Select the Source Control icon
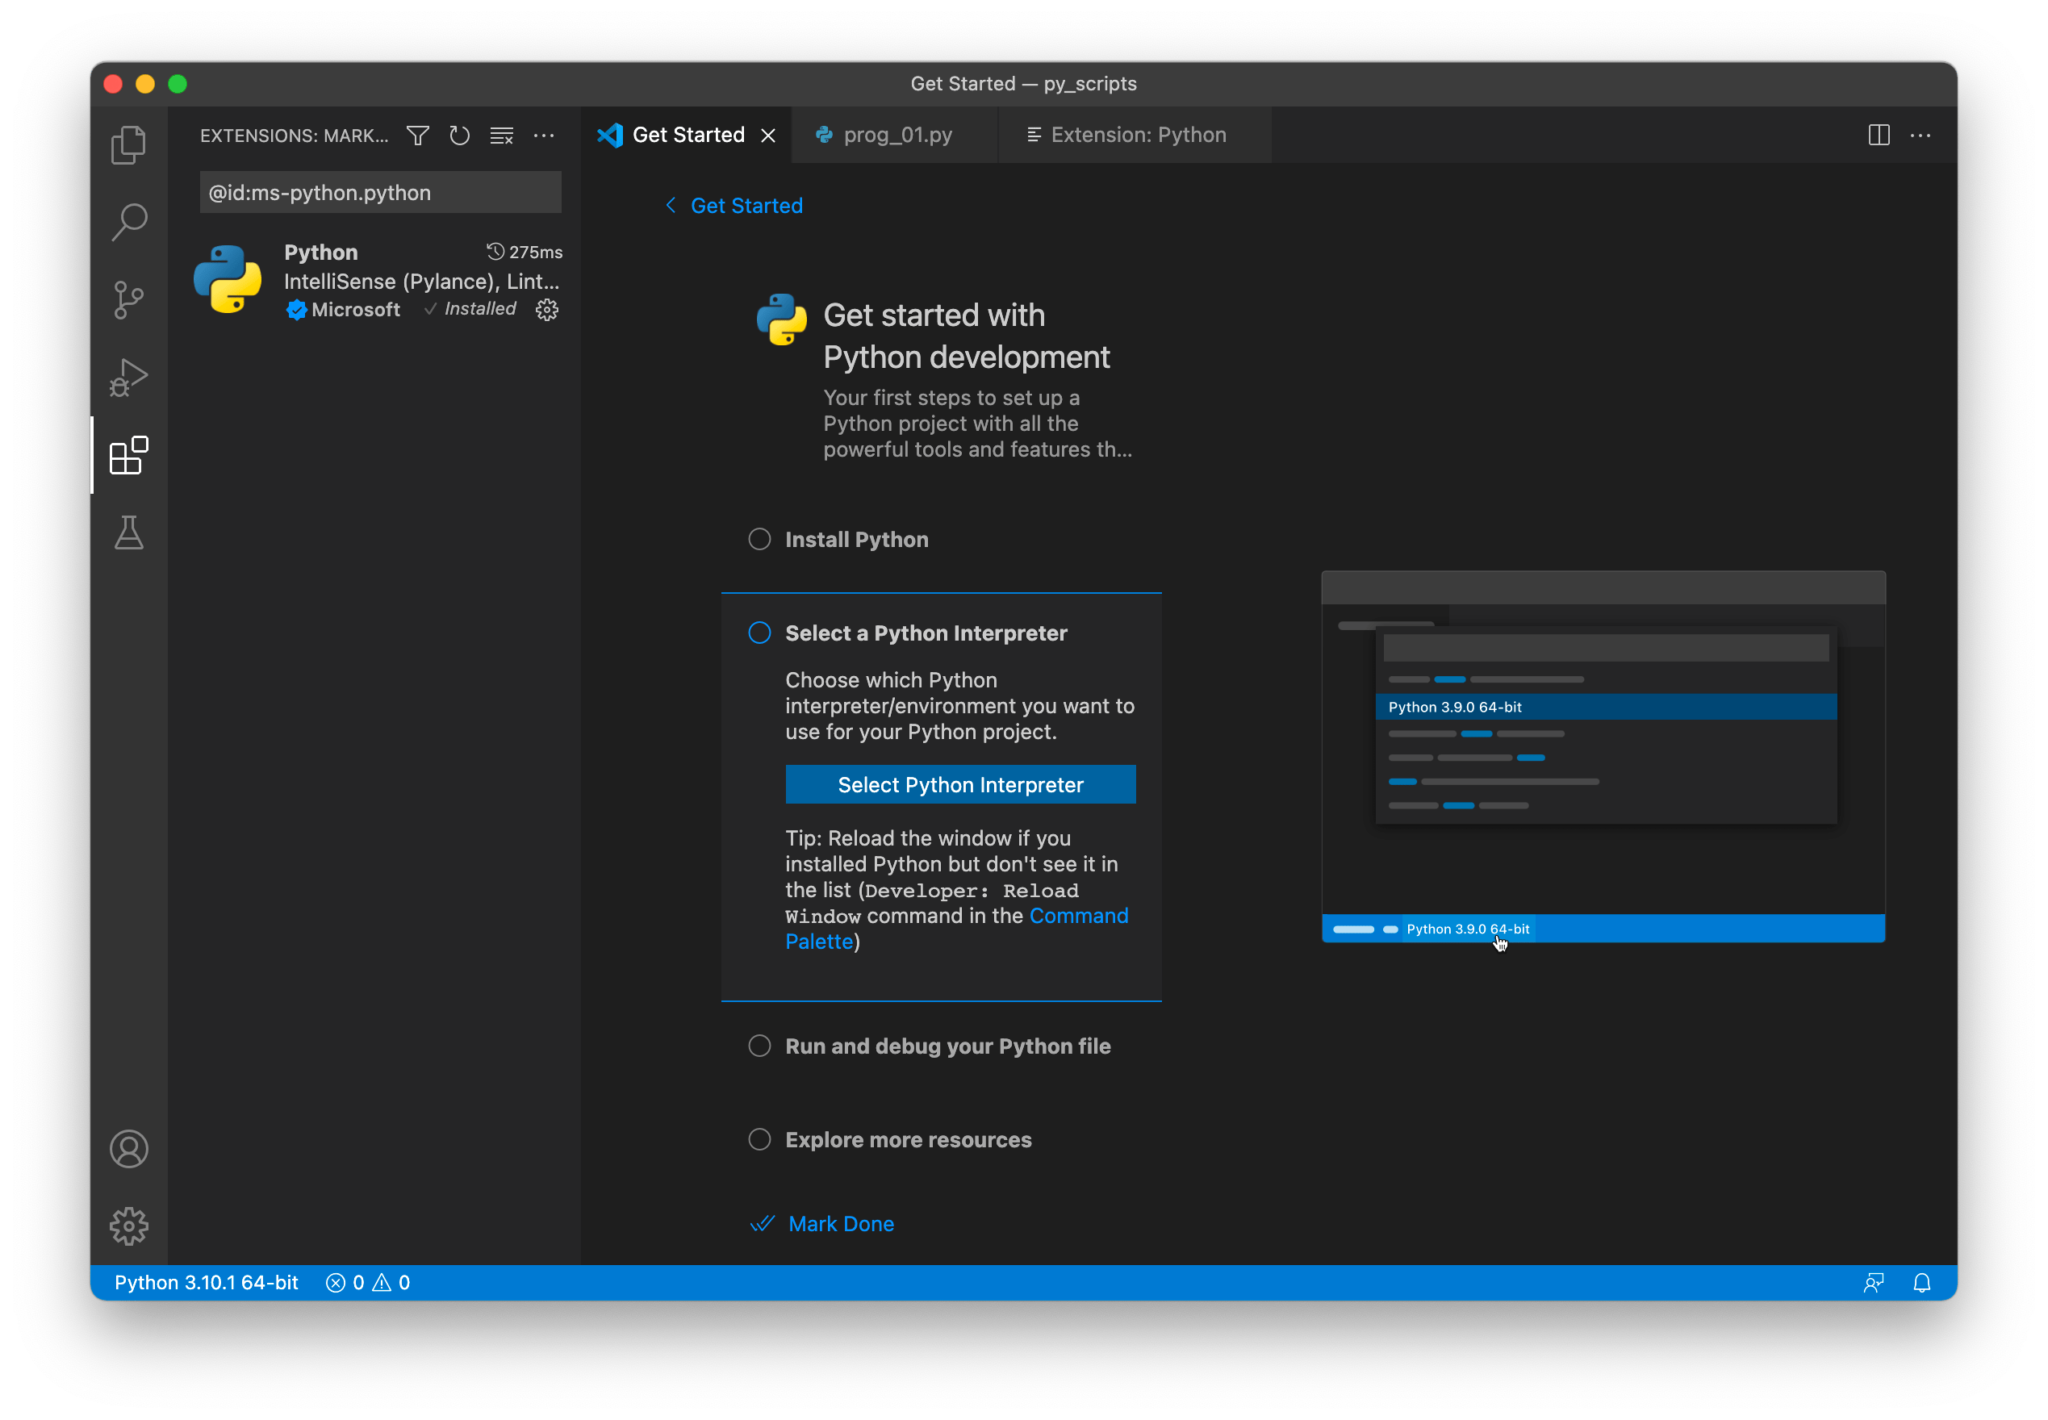This screenshot has width=2048, height=1420. coord(128,299)
